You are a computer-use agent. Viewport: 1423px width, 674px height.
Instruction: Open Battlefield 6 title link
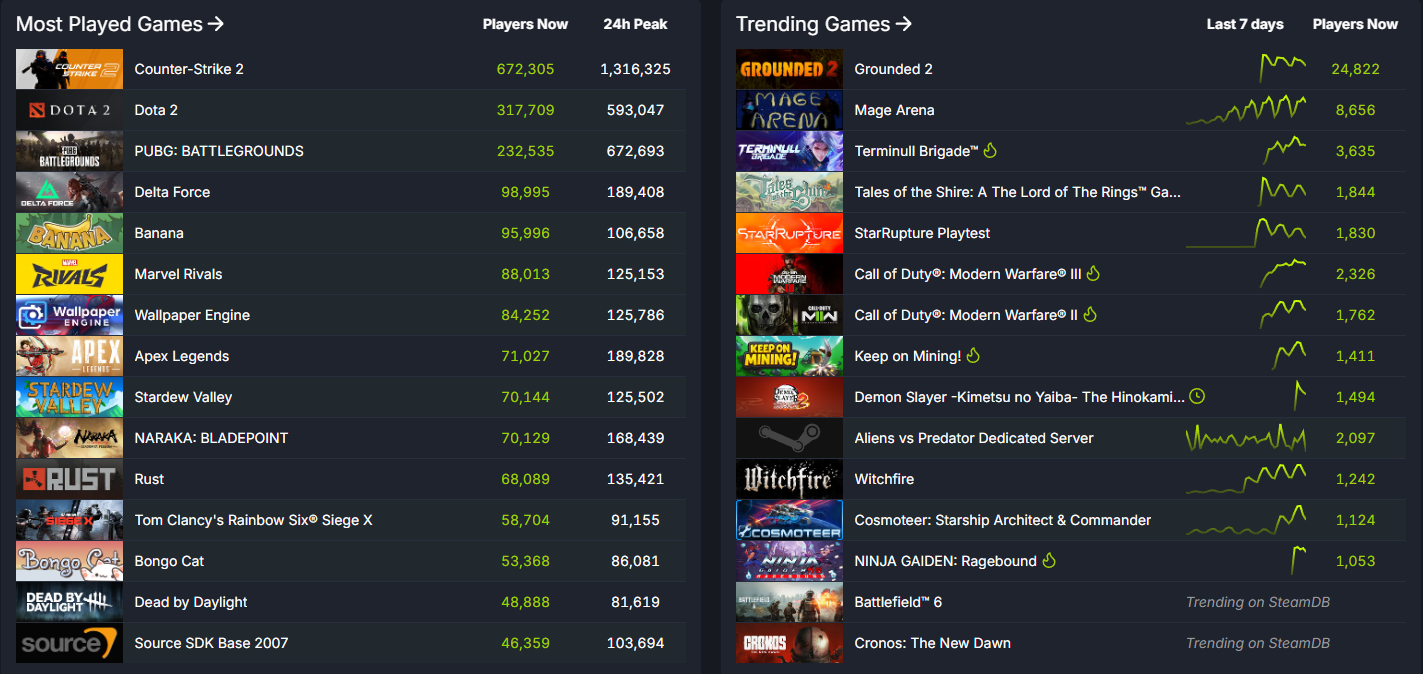click(898, 602)
